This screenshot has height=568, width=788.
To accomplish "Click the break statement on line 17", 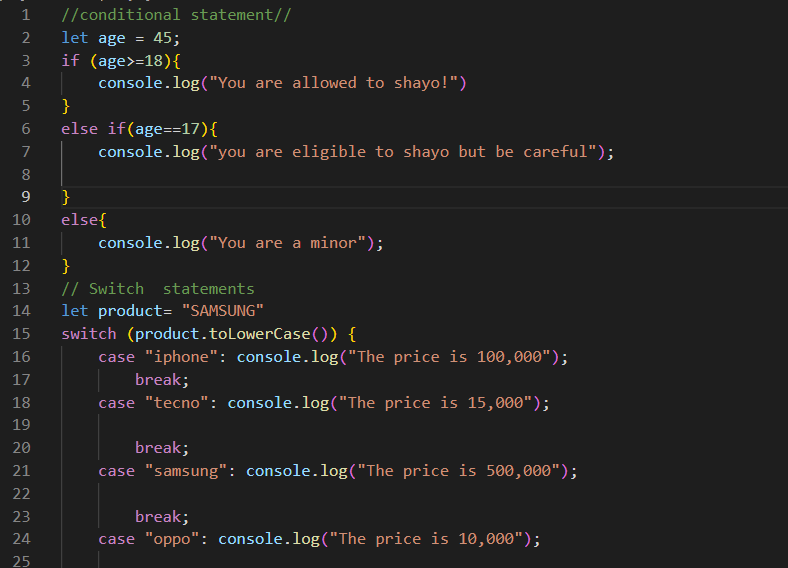I will point(161,380).
